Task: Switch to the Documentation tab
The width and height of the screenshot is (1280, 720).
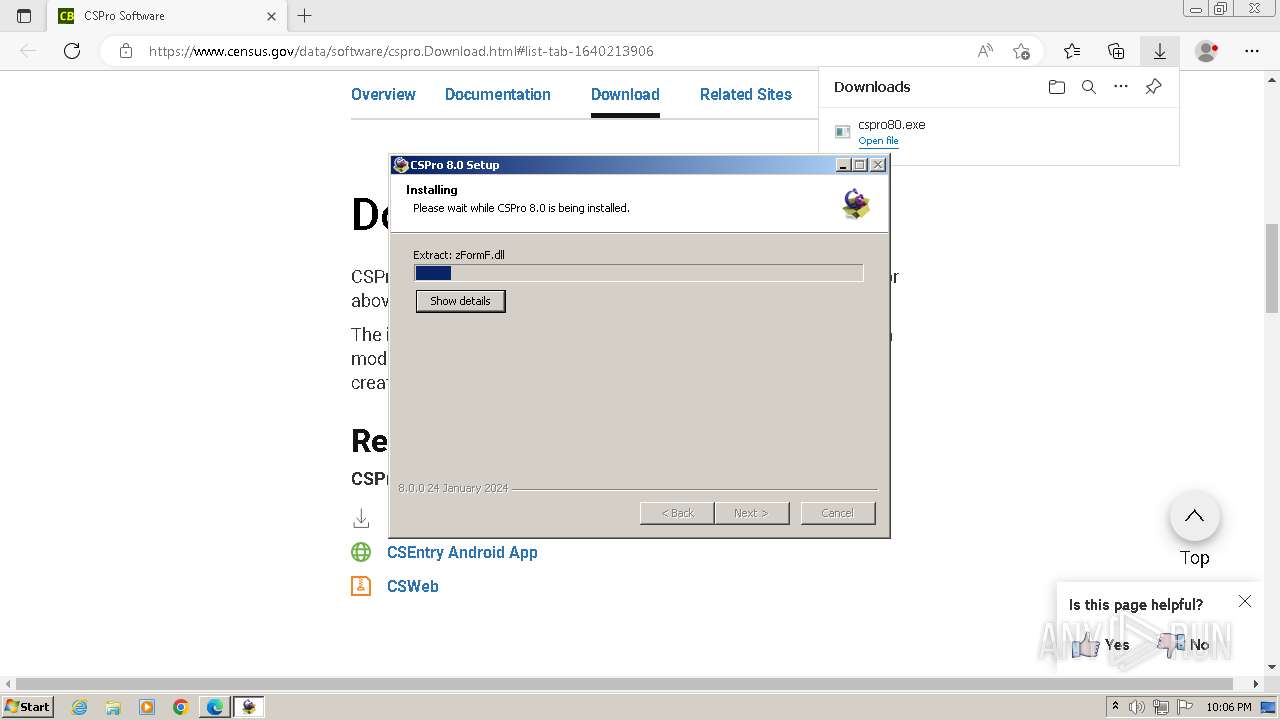Action: click(x=498, y=94)
